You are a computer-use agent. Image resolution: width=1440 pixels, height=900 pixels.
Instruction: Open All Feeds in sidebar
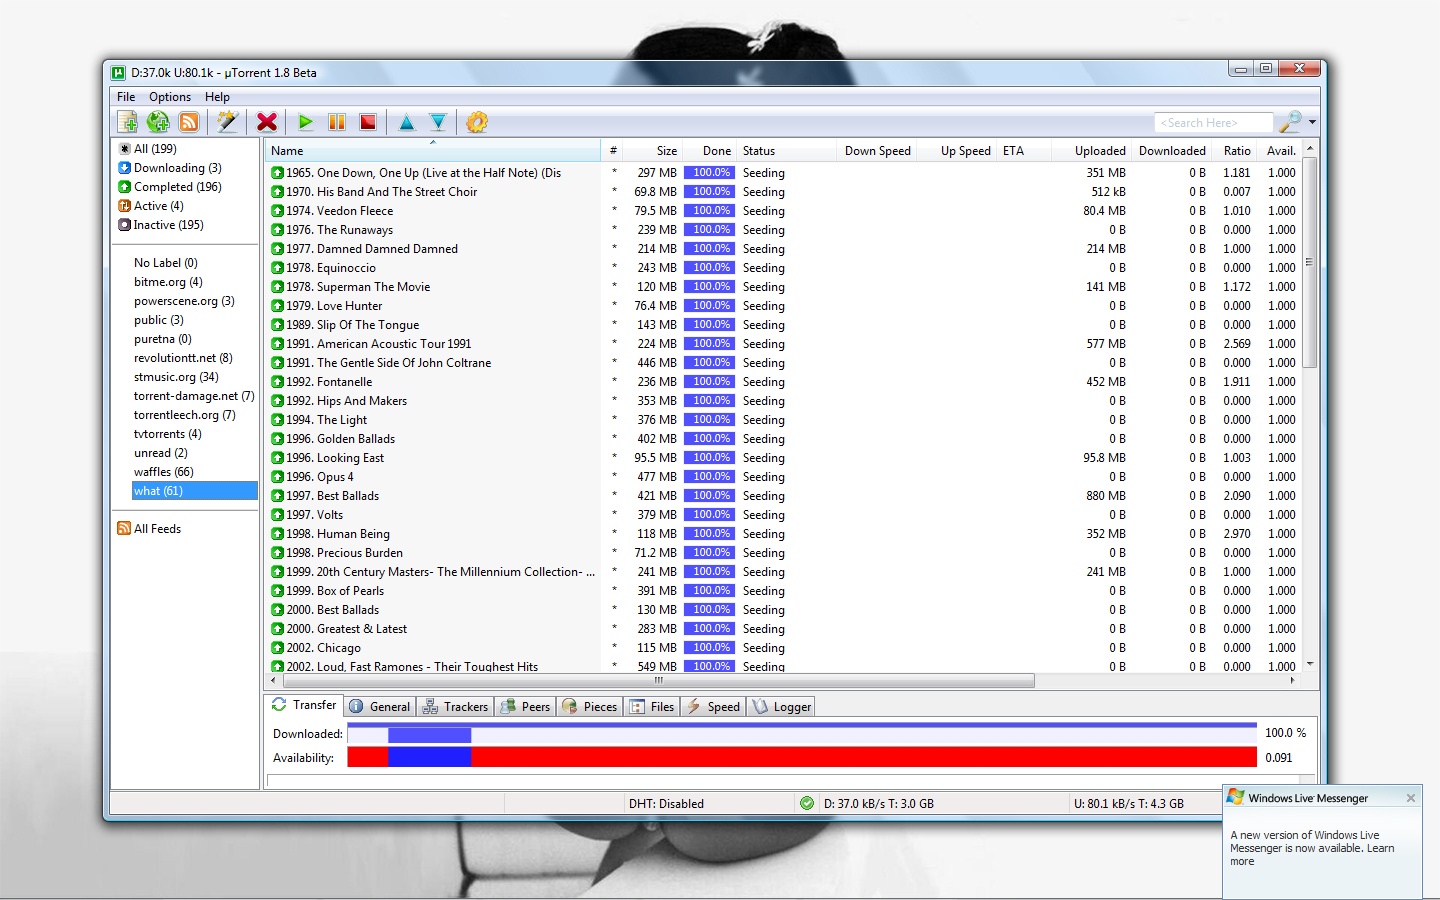[x=150, y=529]
